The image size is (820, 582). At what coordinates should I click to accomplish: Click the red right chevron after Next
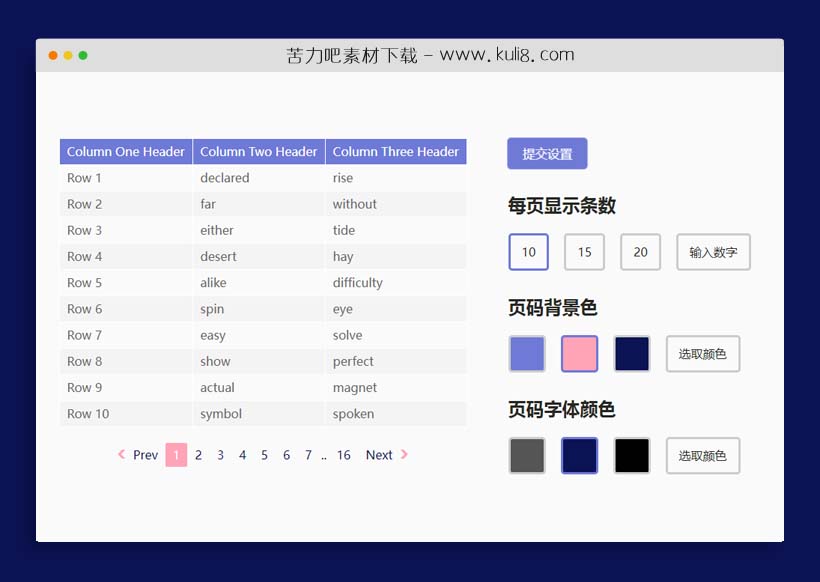[405, 455]
